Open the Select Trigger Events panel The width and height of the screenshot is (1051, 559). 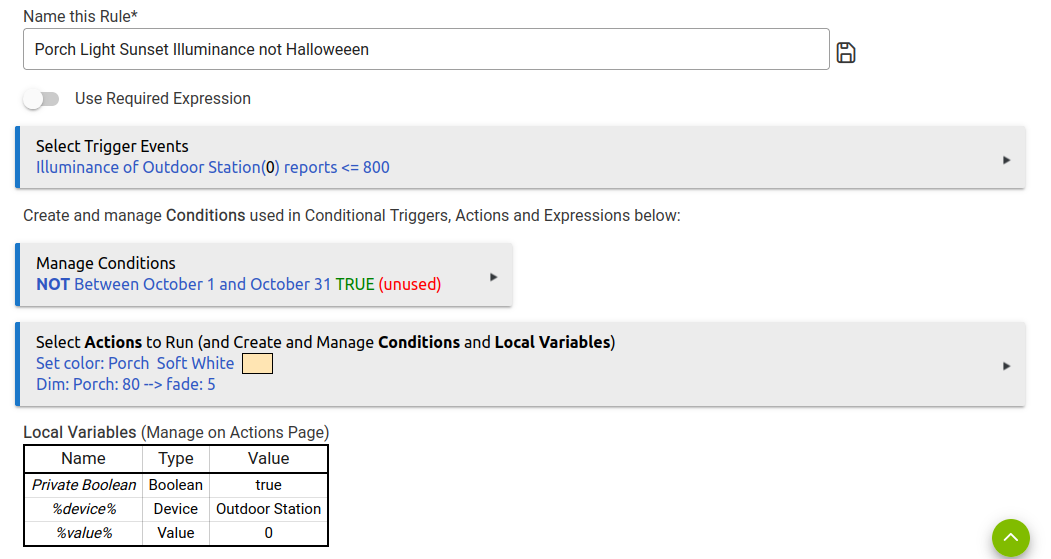coord(520,157)
